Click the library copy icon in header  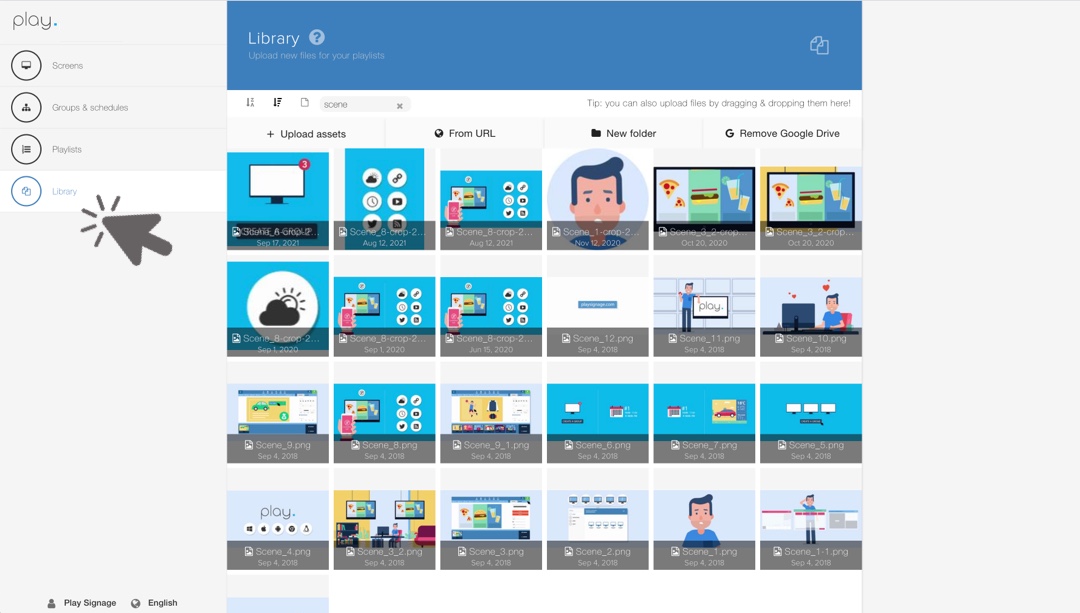819,45
